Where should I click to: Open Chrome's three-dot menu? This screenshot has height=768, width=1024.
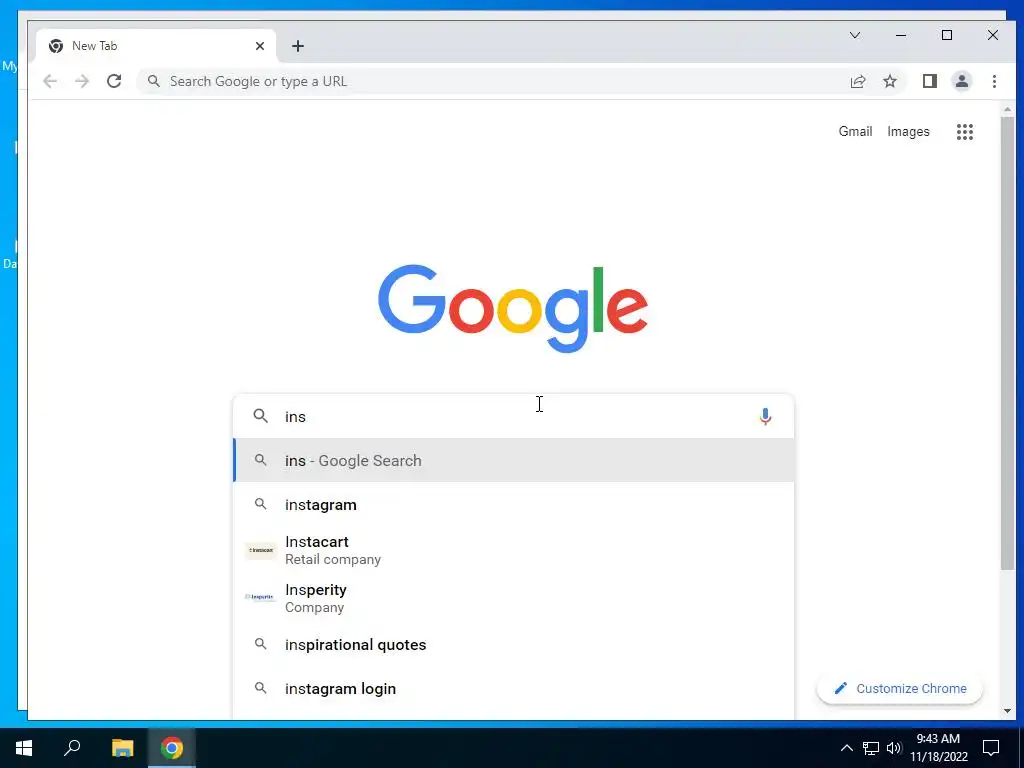click(x=994, y=81)
